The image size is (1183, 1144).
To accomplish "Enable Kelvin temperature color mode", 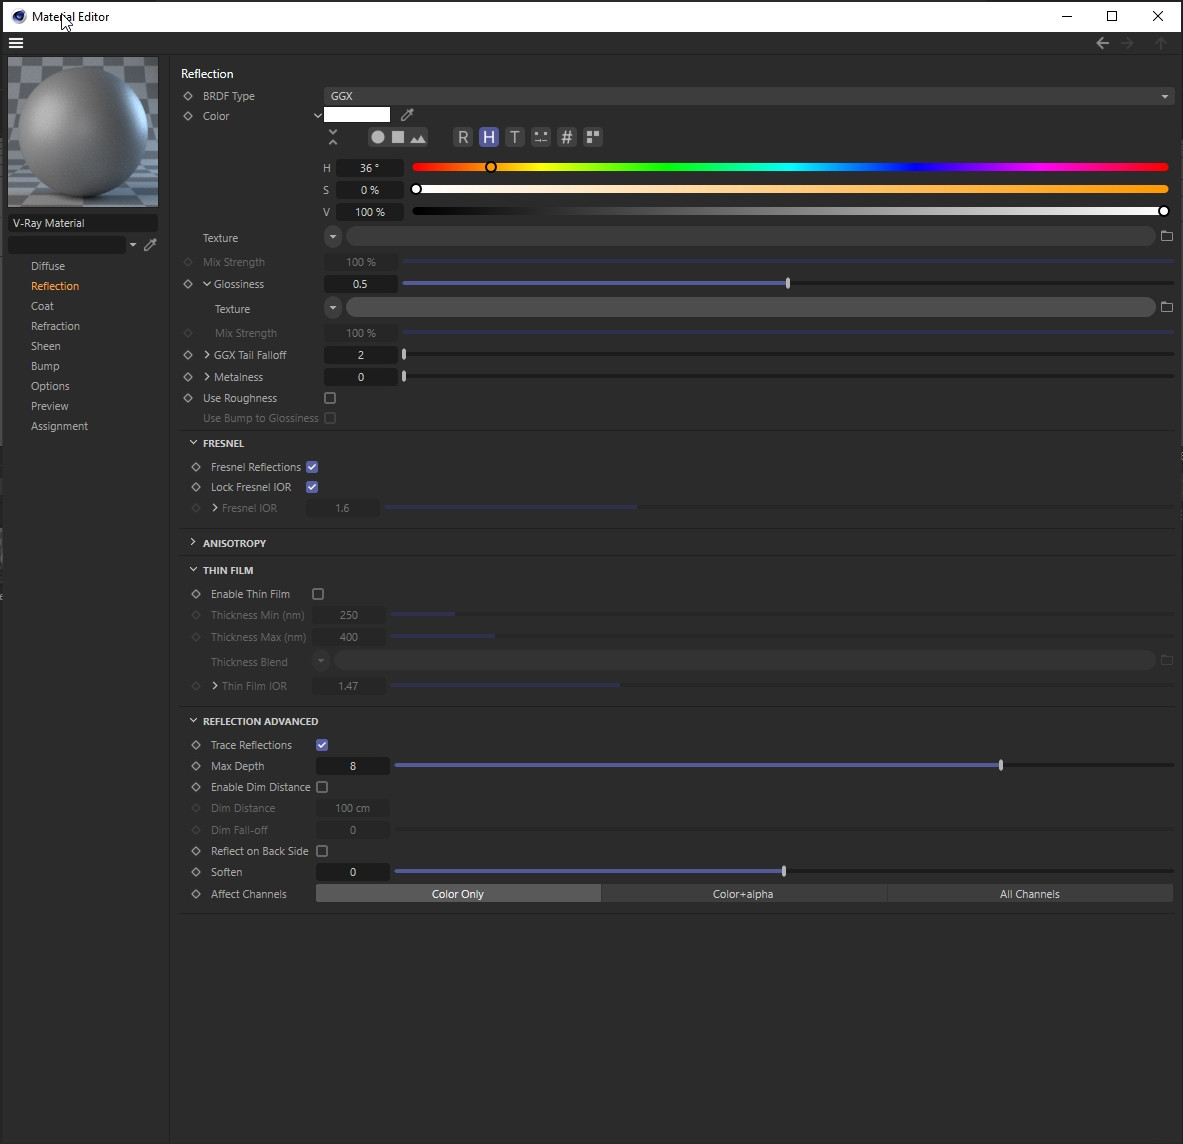I will pyautogui.click(x=515, y=137).
